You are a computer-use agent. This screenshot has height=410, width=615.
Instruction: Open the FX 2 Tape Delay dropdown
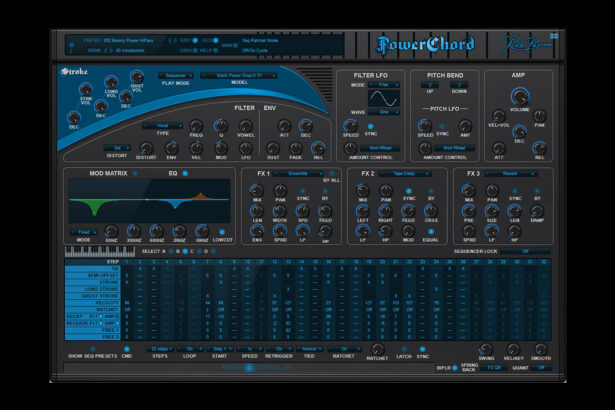(405, 173)
